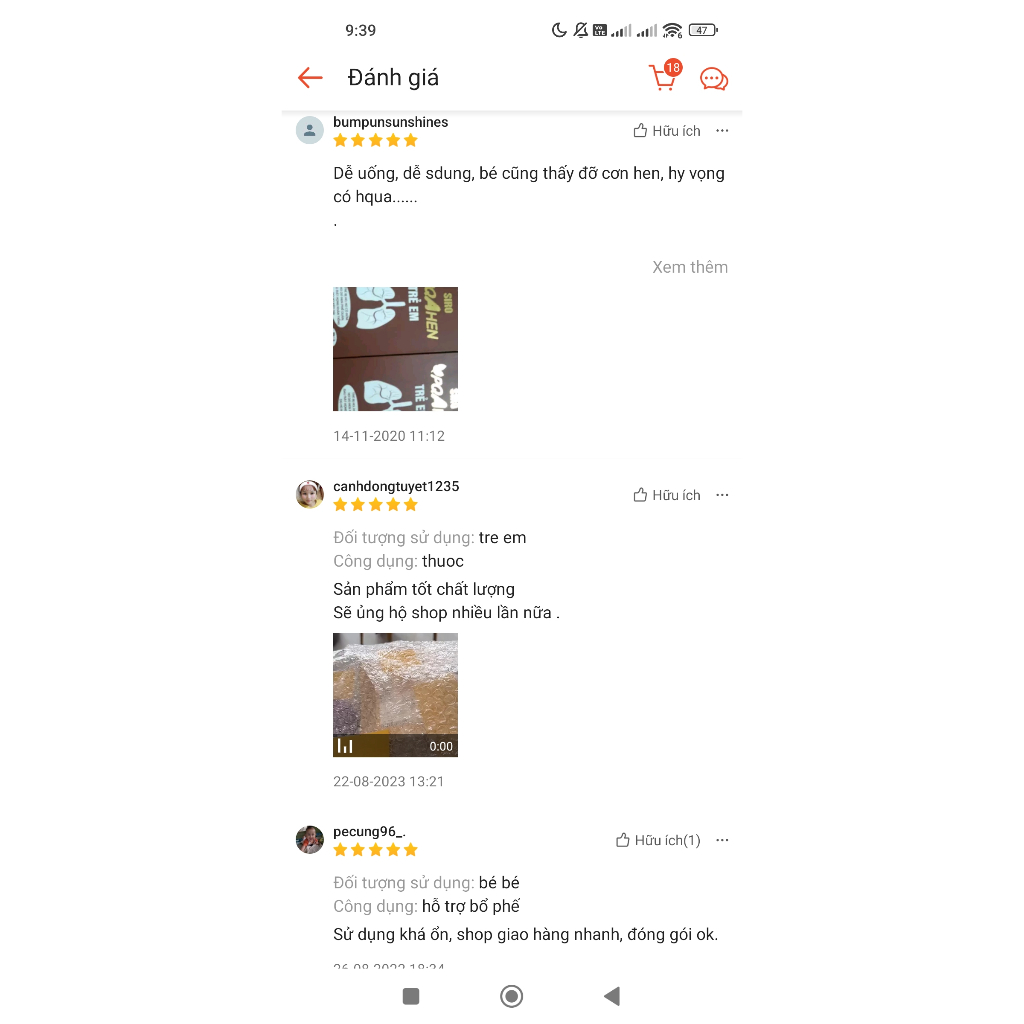This screenshot has width=1024, height=1024.
Task: Mark canhdongtuyet1235 review as Hữu ích
Action: 667,495
